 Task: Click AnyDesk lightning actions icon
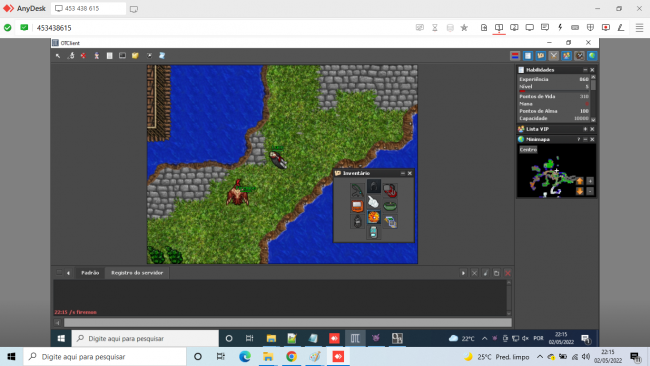pyautogui.click(x=560, y=27)
